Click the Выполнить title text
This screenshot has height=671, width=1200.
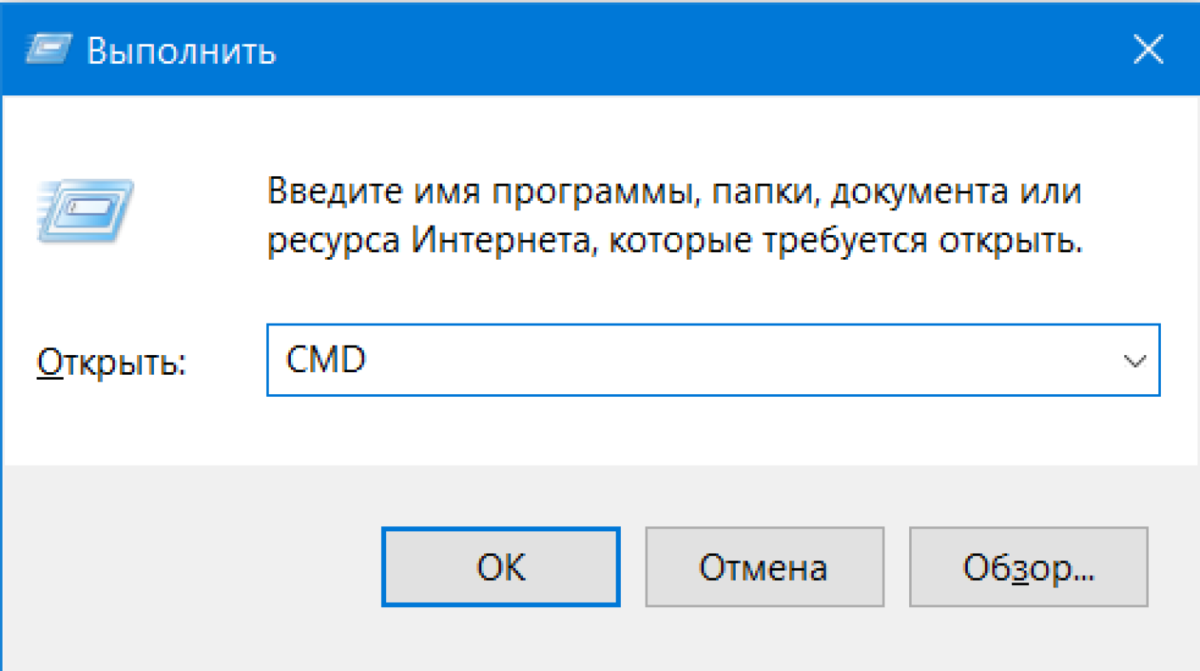(x=181, y=50)
